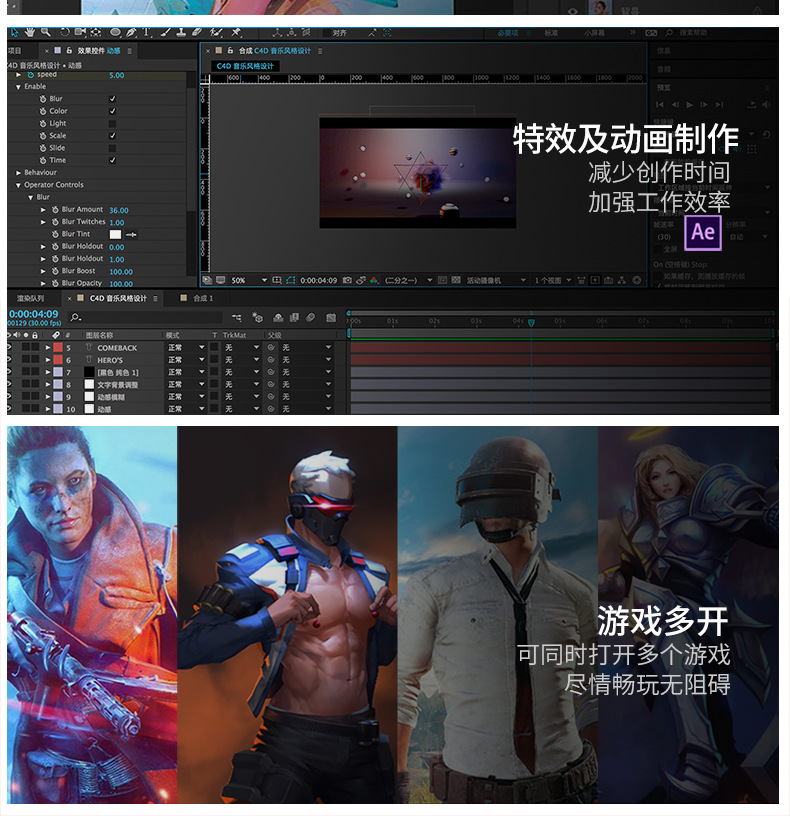Open the 1个视图 view layout dropdown
This screenshot has width=790, height=816.
coord(553,280)
